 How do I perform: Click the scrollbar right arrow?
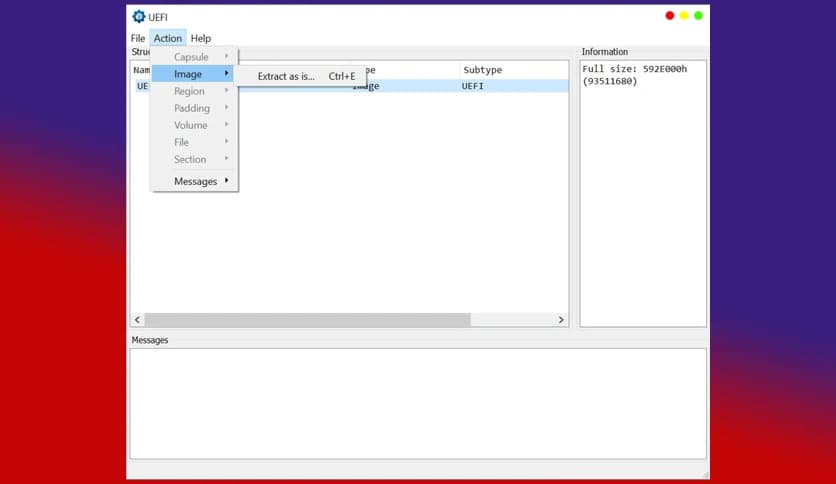coord(561,320)
